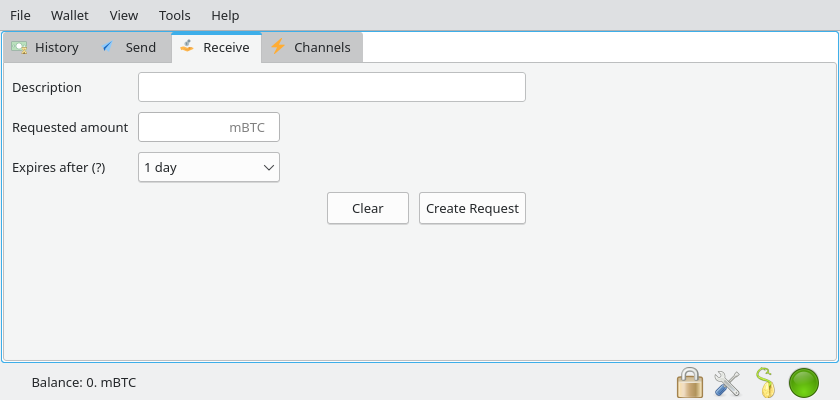The image size is (840, 400).
Task: Click the green network status indicator
Action: 804,382
